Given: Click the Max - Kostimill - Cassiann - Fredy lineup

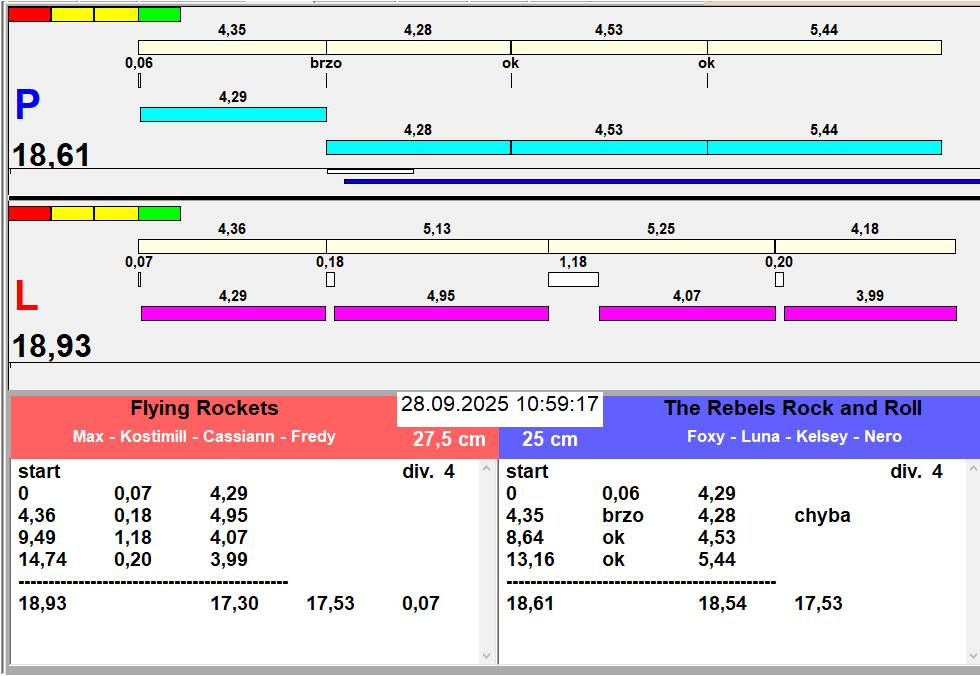Looking at the screenshot, I should [204, 437].
